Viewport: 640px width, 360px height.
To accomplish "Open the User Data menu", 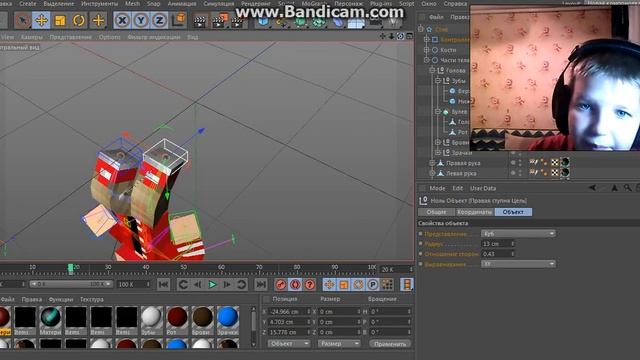I will coord(483,188).
